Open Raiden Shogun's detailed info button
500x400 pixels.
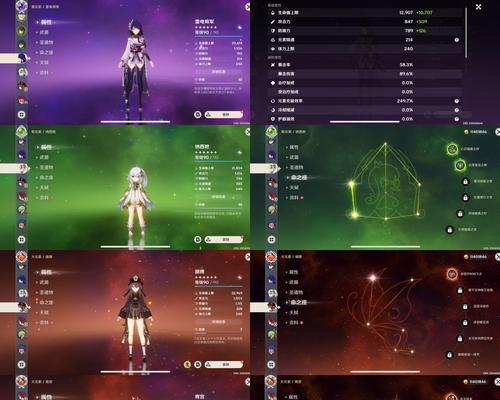click(x=218, y=72)
